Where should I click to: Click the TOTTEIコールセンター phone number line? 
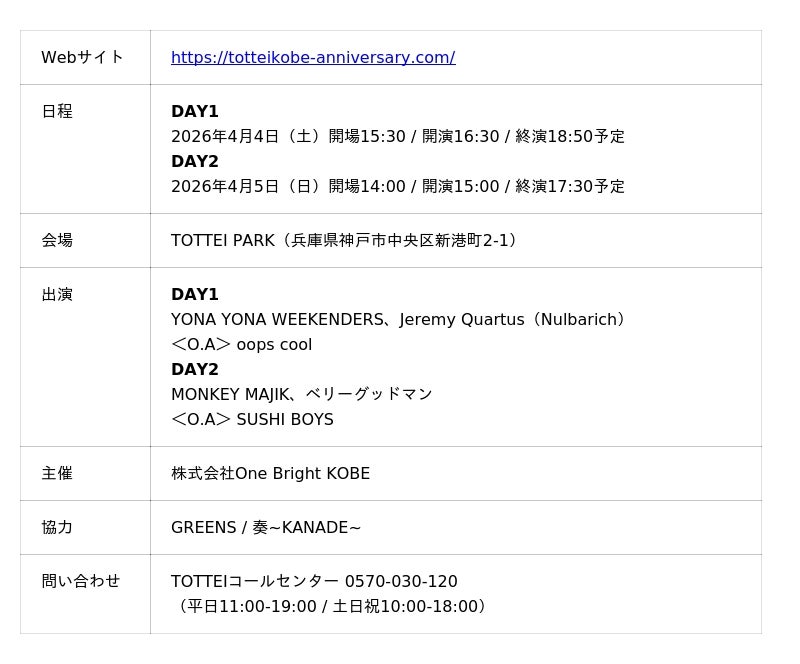coord(314,582)
